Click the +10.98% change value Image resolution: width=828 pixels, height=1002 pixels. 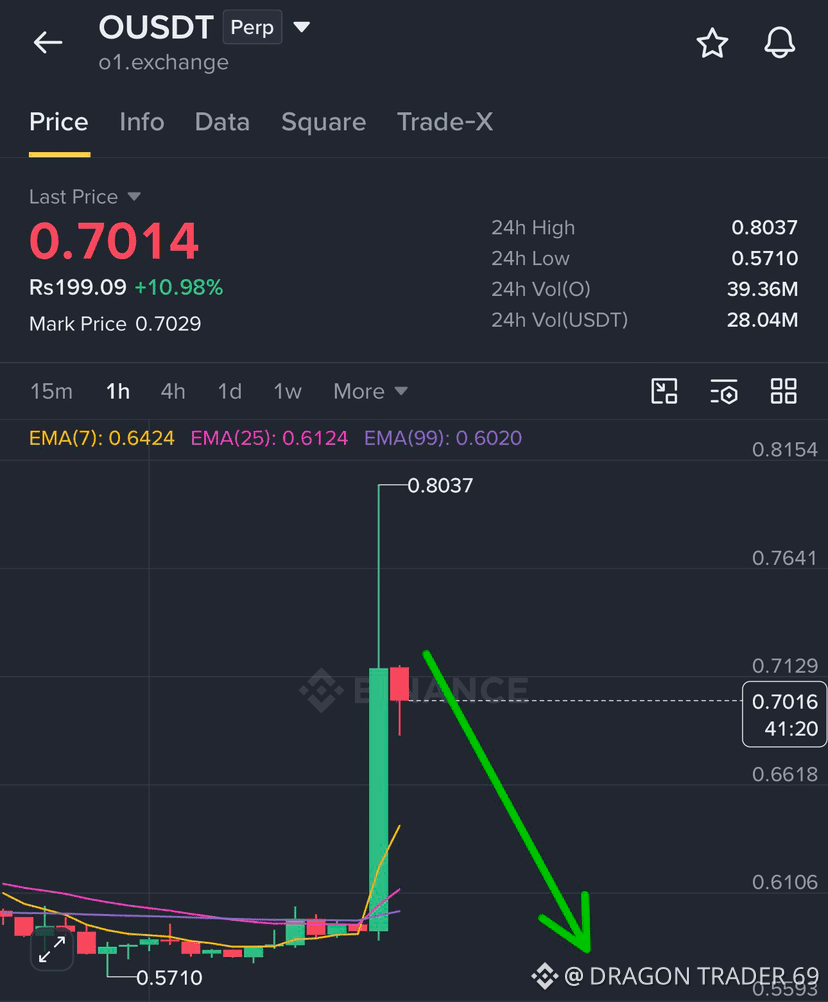point(179,288)
